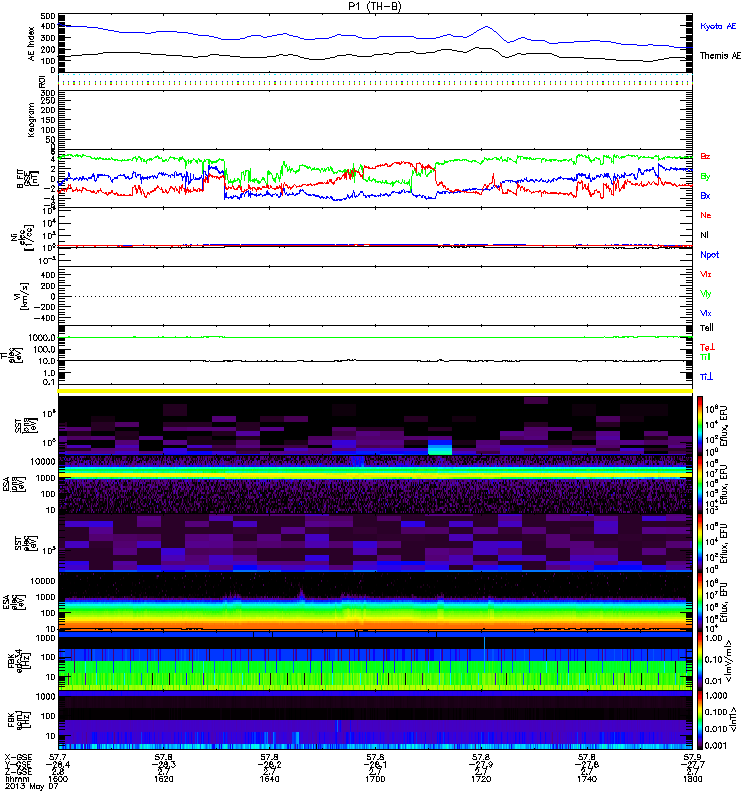Click the 1720 time tick label
750x800 pixels.
tap(481, 779)
